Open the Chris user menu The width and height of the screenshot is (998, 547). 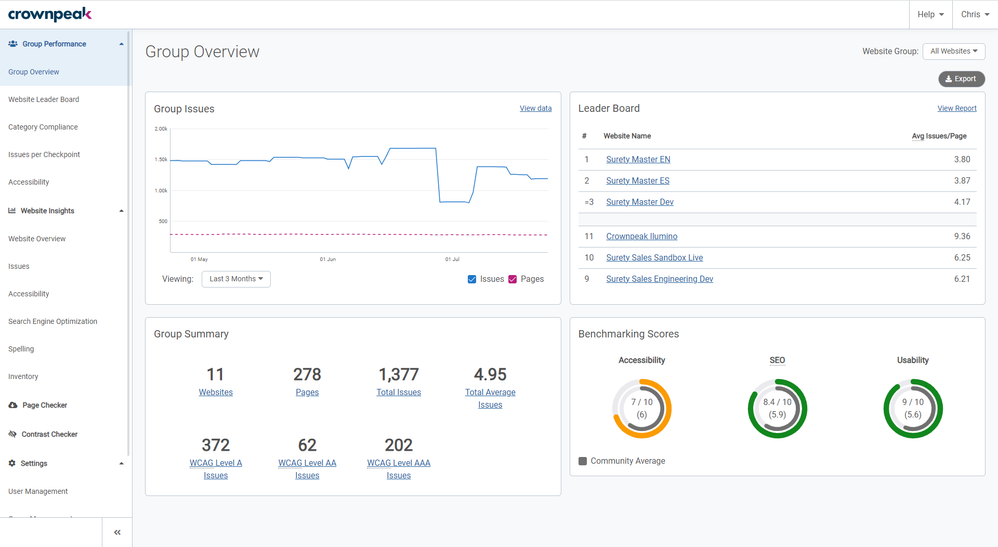click(x=975, y=14)
